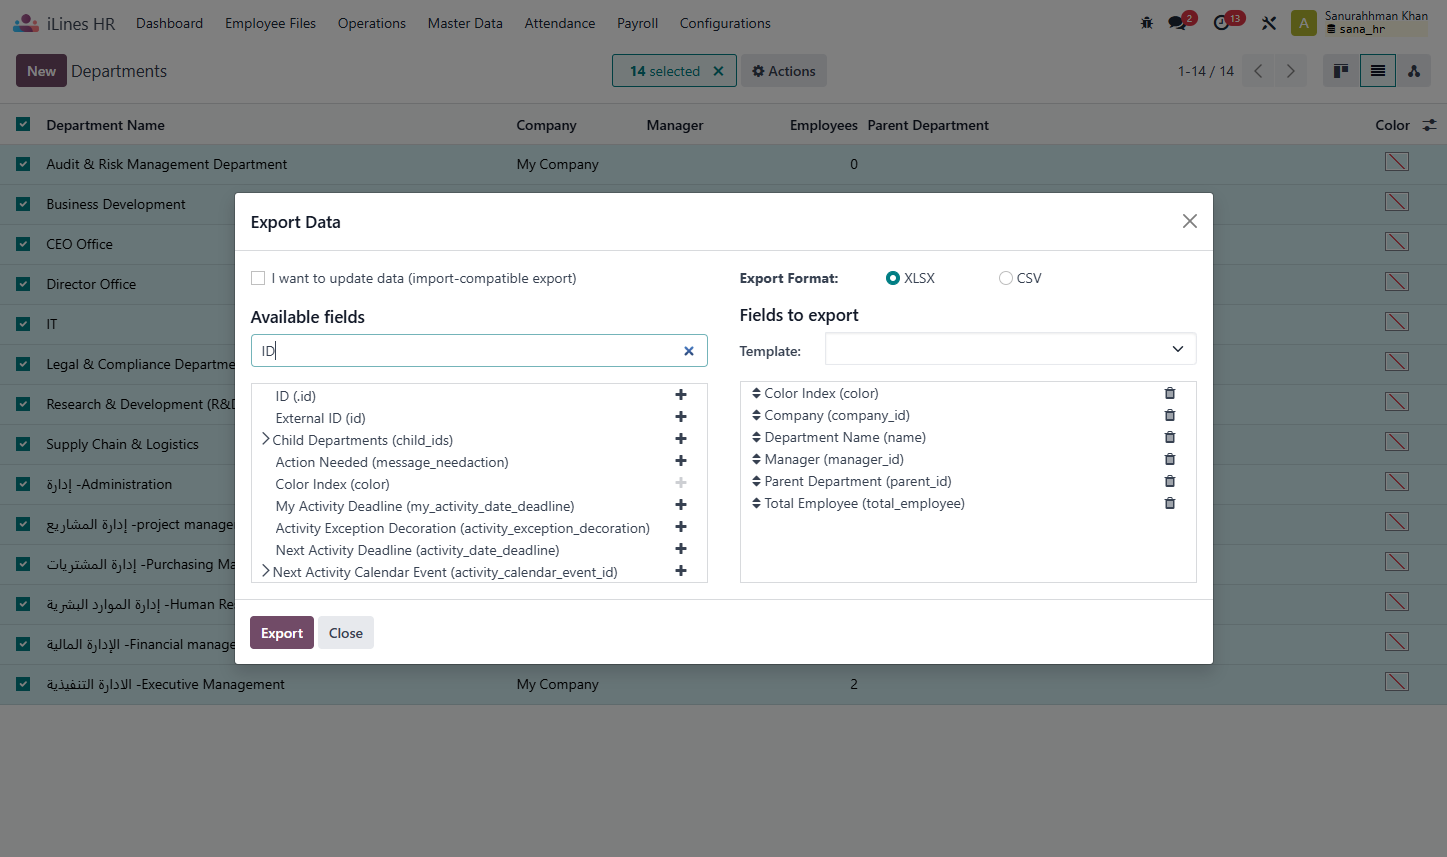Close the export dialog with Close button

[346, 633]
